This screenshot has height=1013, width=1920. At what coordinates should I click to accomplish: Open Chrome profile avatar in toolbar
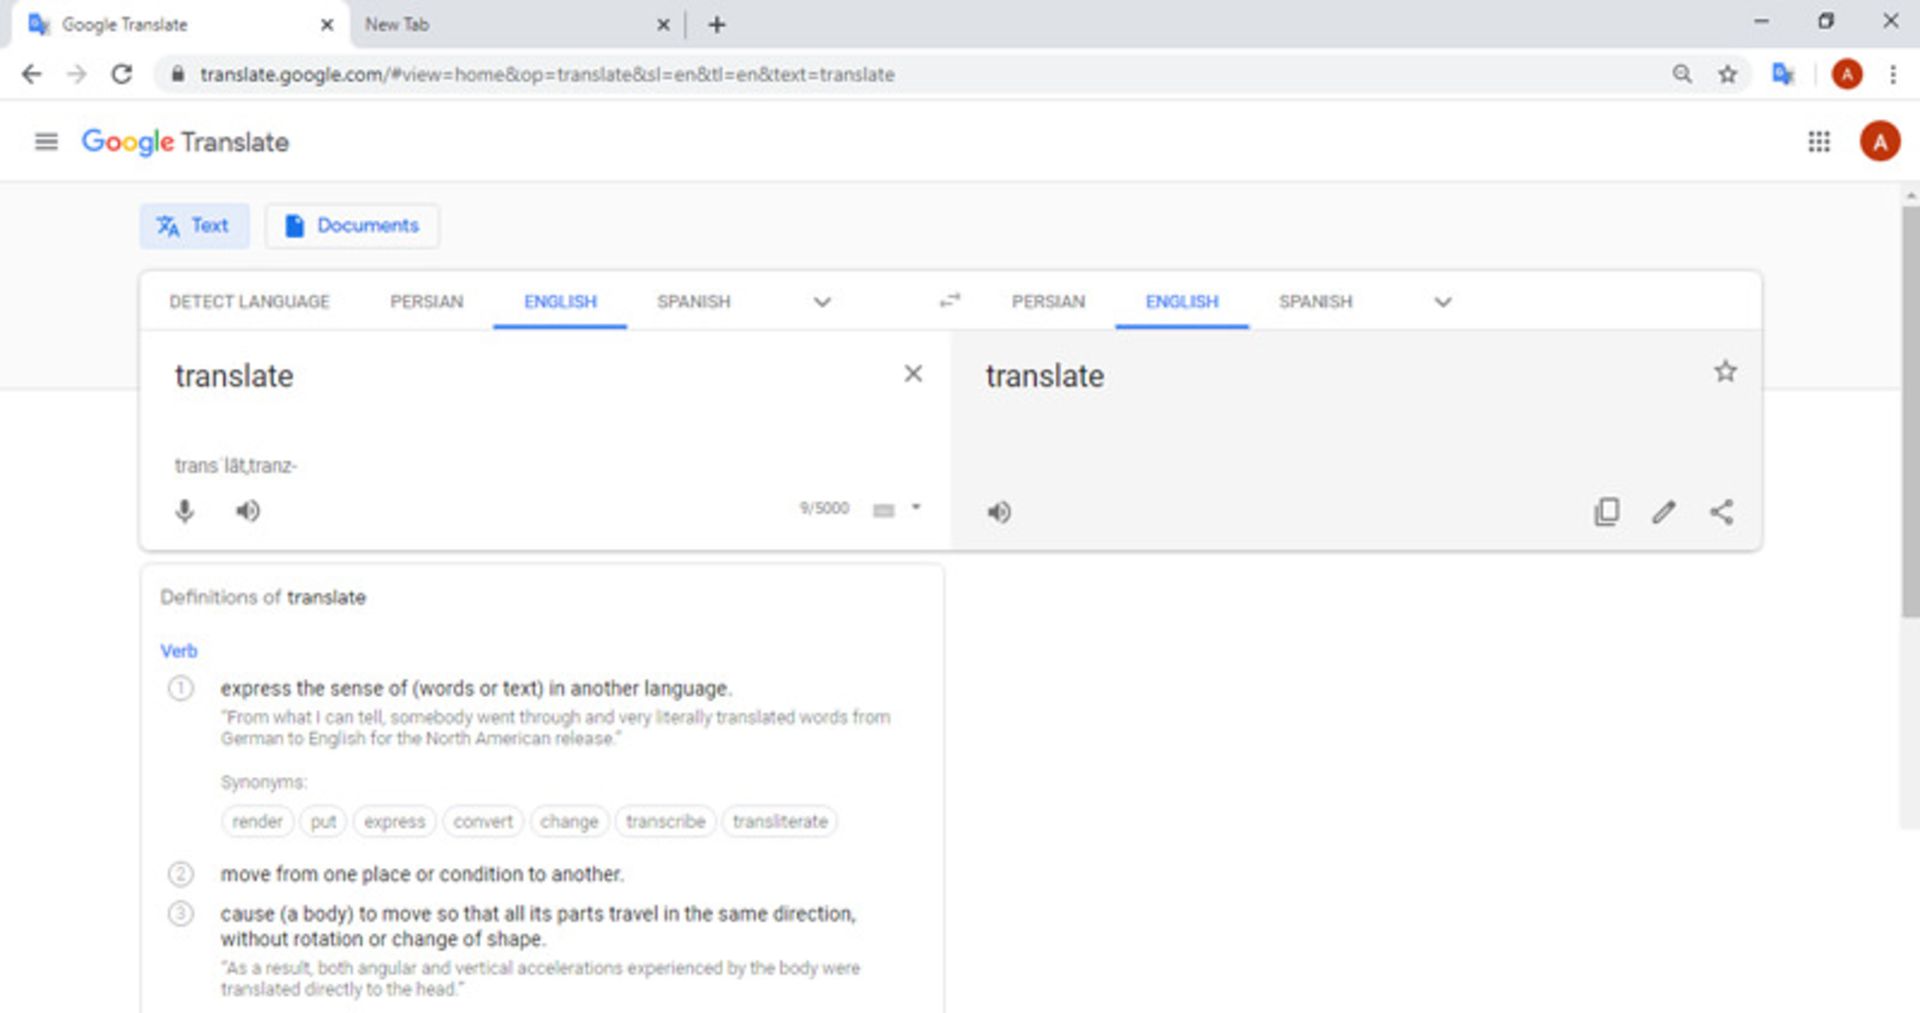click(x=1847, y=74)
